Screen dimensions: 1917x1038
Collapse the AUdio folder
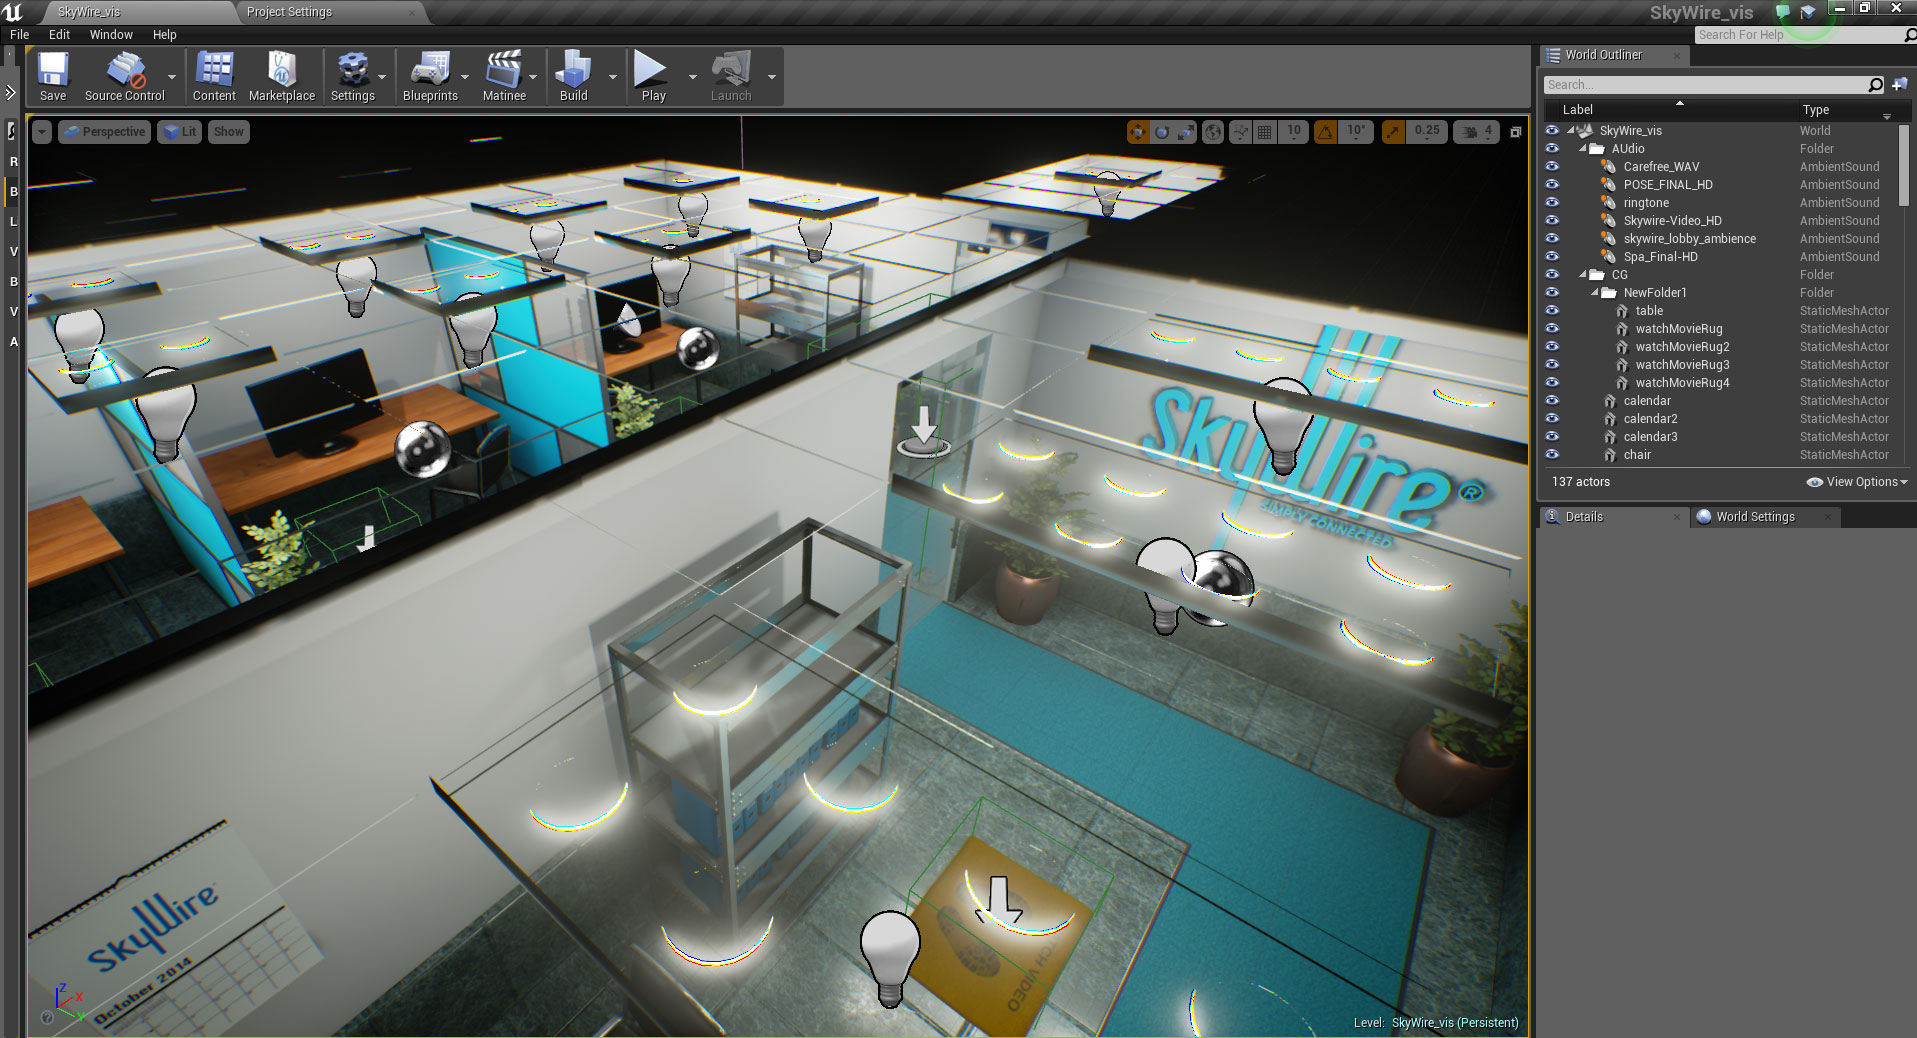point(1583,149)
